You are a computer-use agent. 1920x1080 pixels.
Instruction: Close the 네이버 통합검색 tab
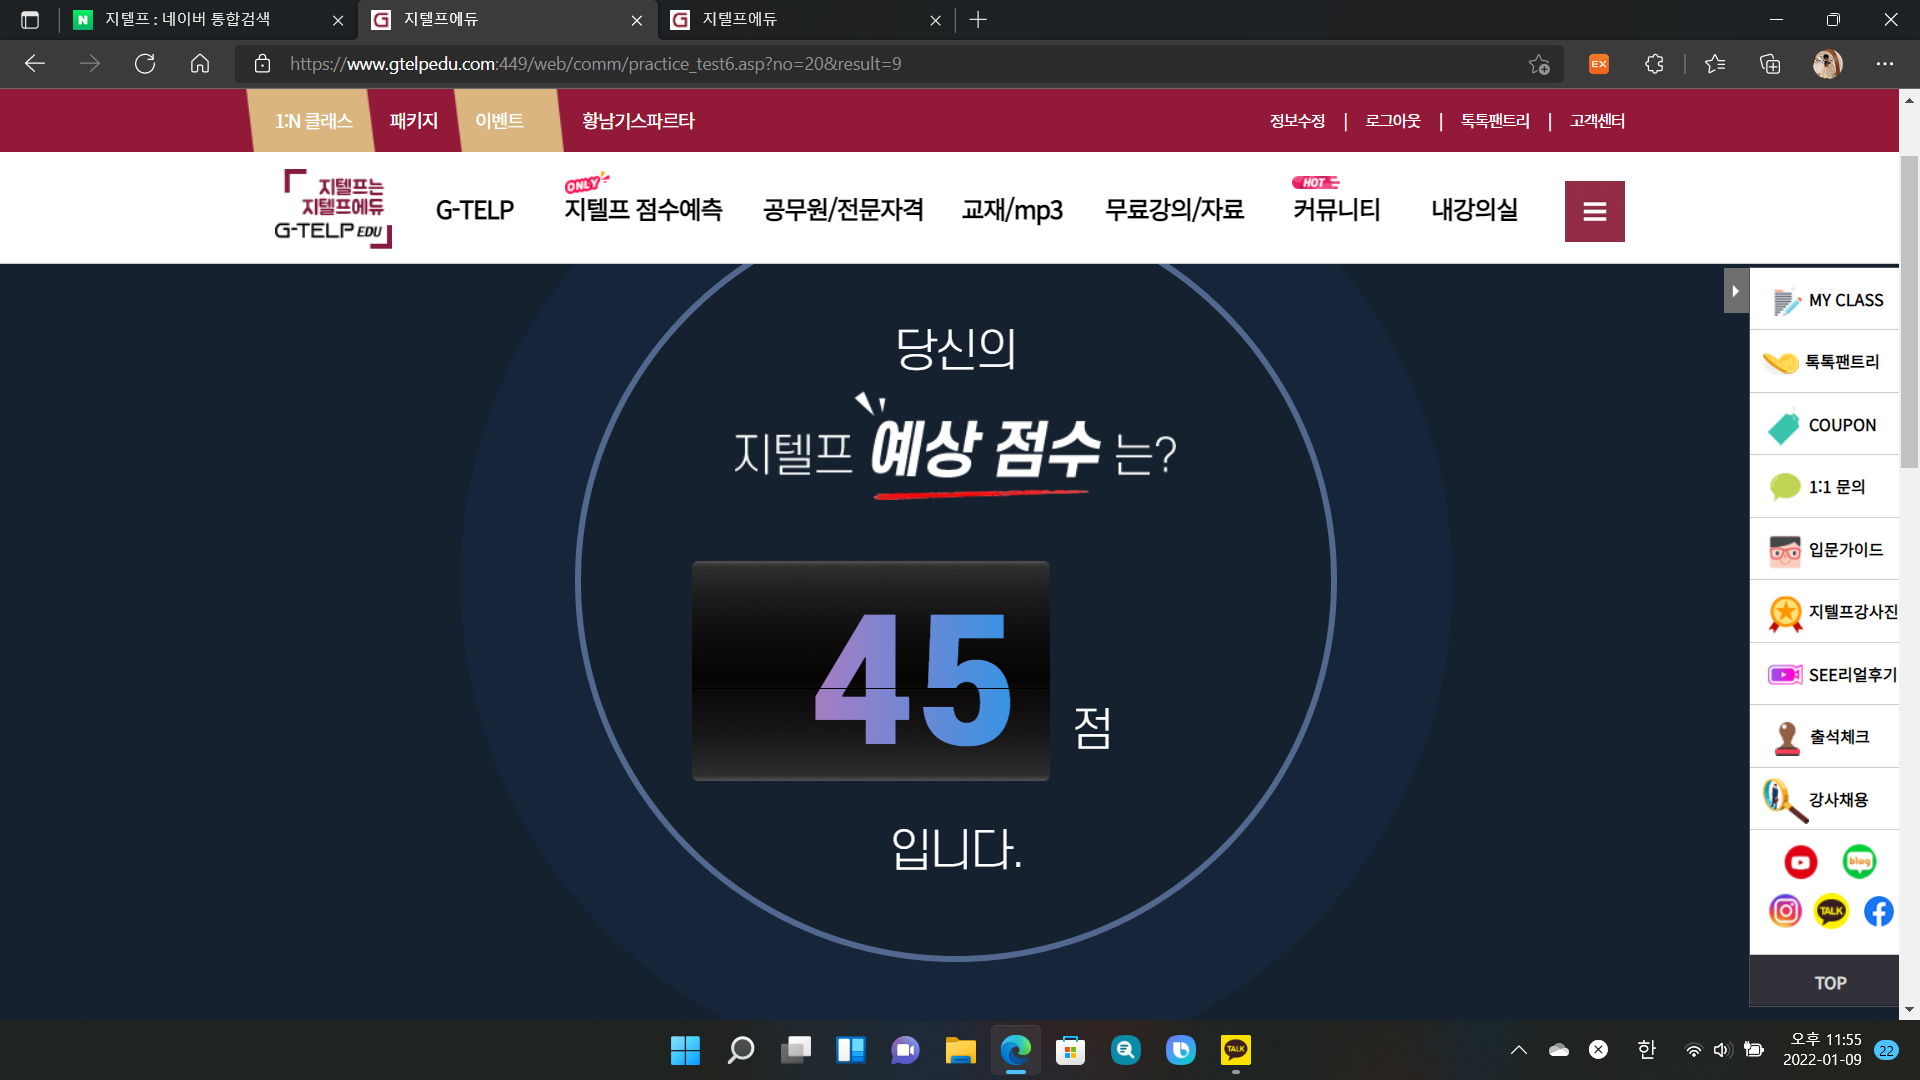pyautogui.click(x=338, y=20)
